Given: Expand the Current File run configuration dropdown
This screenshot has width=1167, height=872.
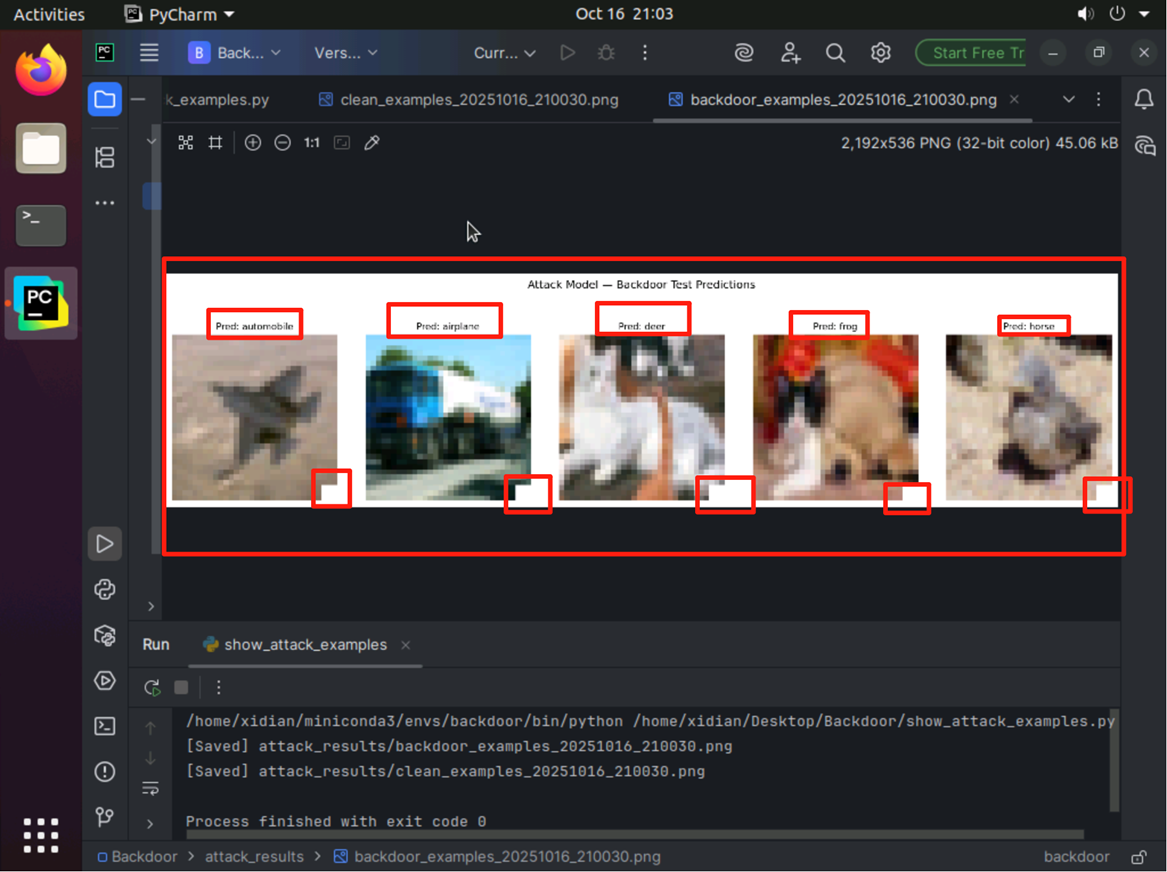Looking at the screenshot, I should pyautogui.click(x=505, y=53).
